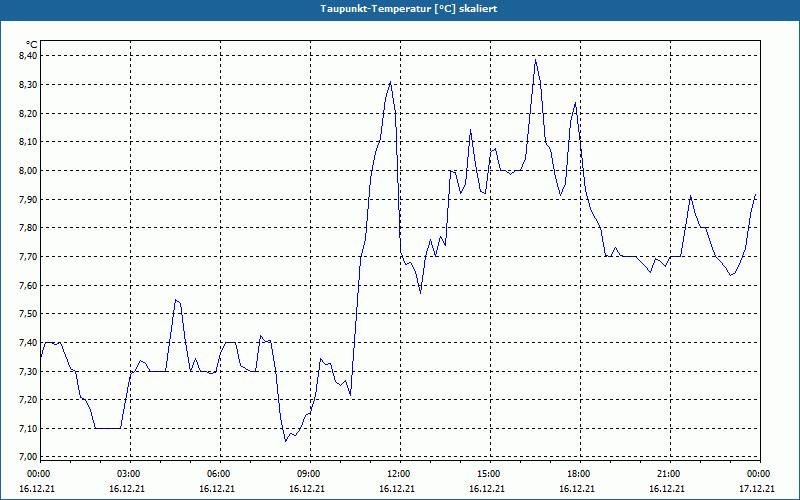Image resolution: width=800 pixels, height=500 pixels.
Task: Select the 8,00 y-axis value
Action: 27,170
